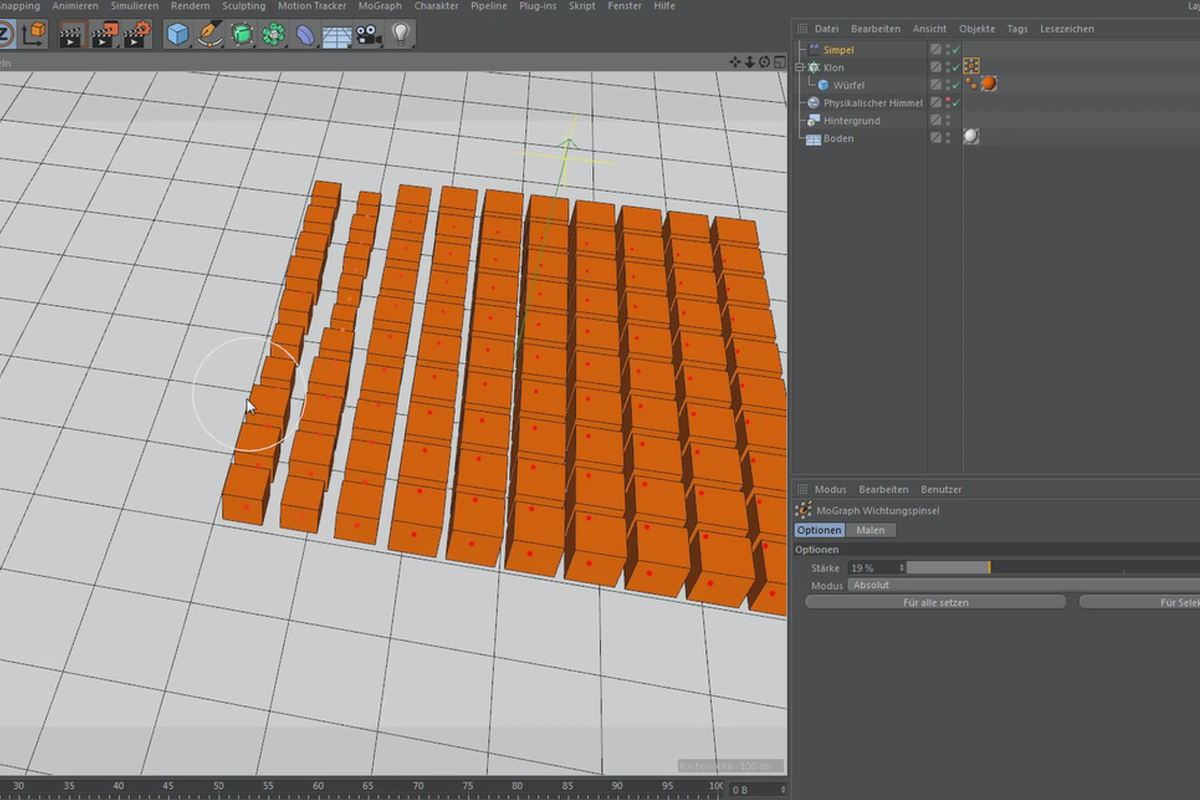The image size is (1200, 800).
Task: Click the orange material tag on Würfel
Action: [x=989, y=84]
